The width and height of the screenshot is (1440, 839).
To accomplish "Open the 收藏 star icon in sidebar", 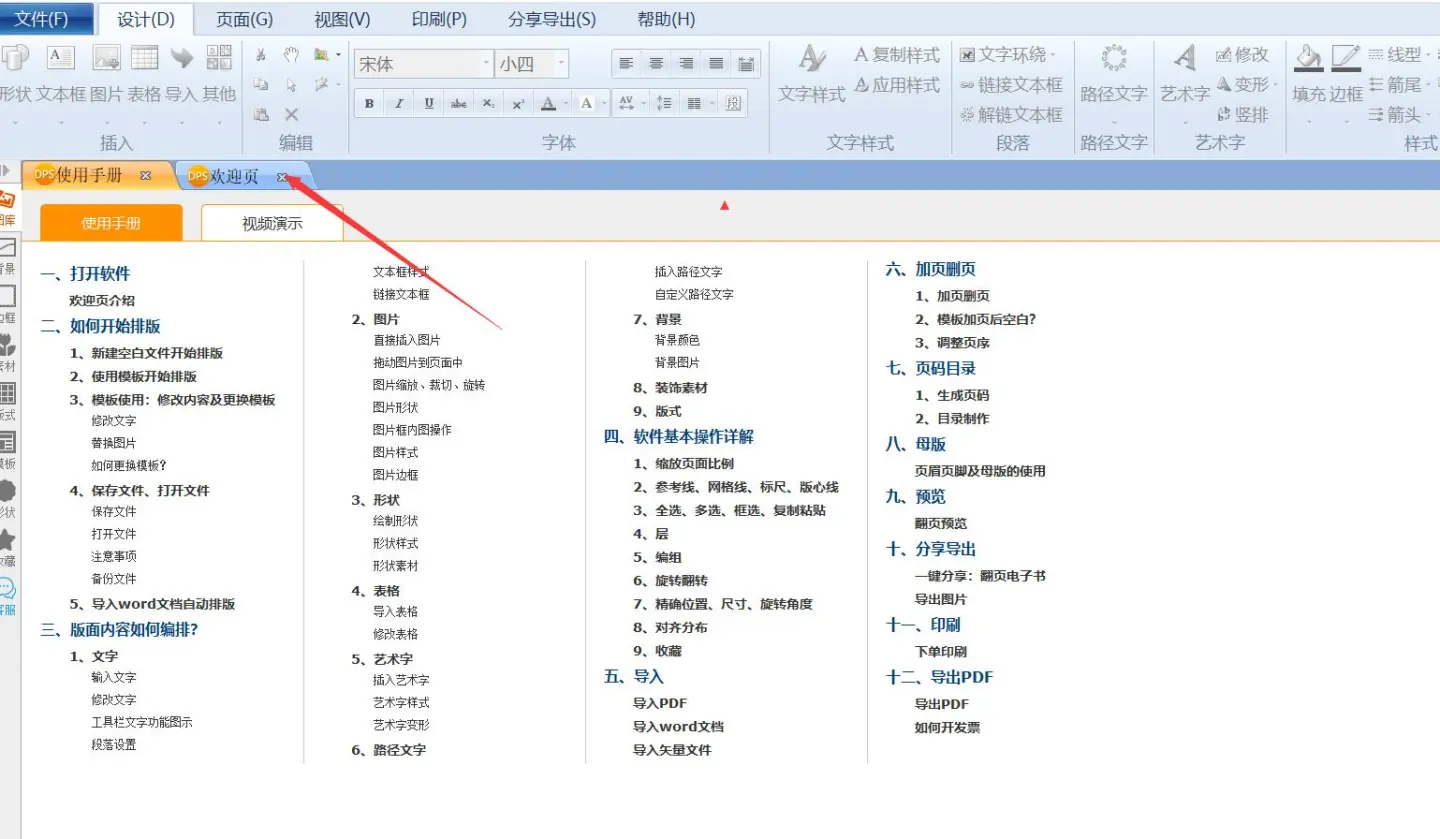I will (7, 541).
